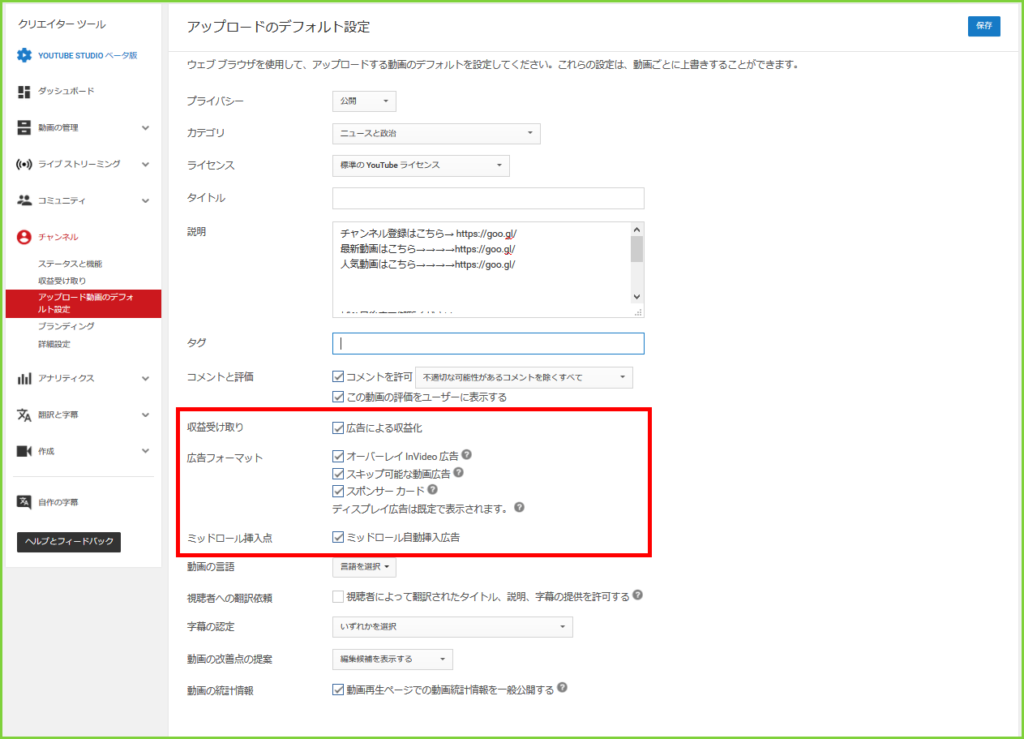1024x739 pixels.
Task: Click help icon beside スポンサー カード
Action: (432, 490)
